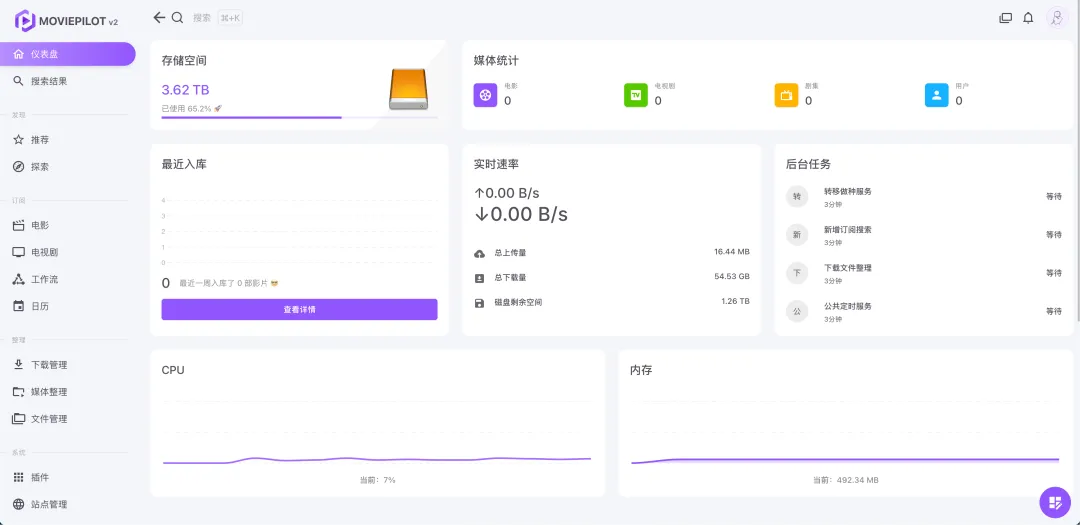This screenshot has width=1080, height=525.
Task: Click the 磁盘剩余空间 save disk icon
Action: tap(479, 302)
